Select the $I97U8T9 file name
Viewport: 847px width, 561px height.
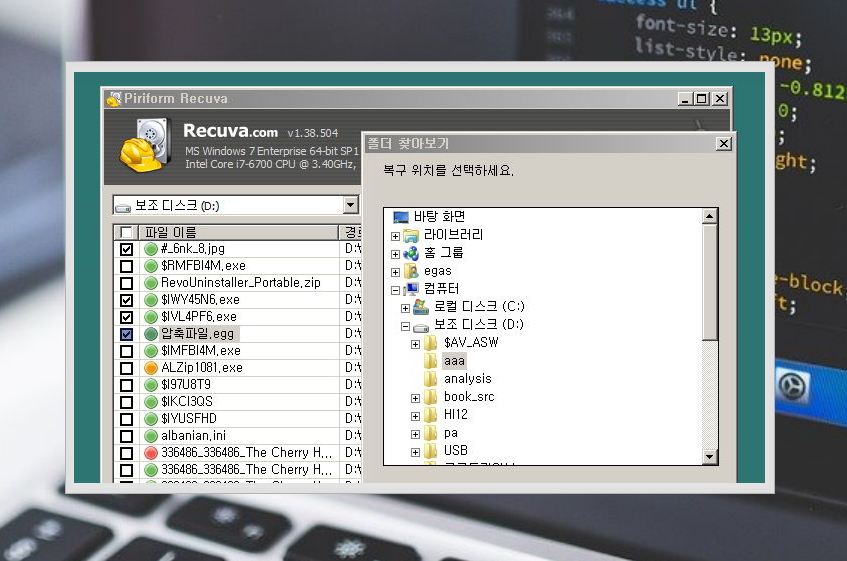[x=186, y=385]
